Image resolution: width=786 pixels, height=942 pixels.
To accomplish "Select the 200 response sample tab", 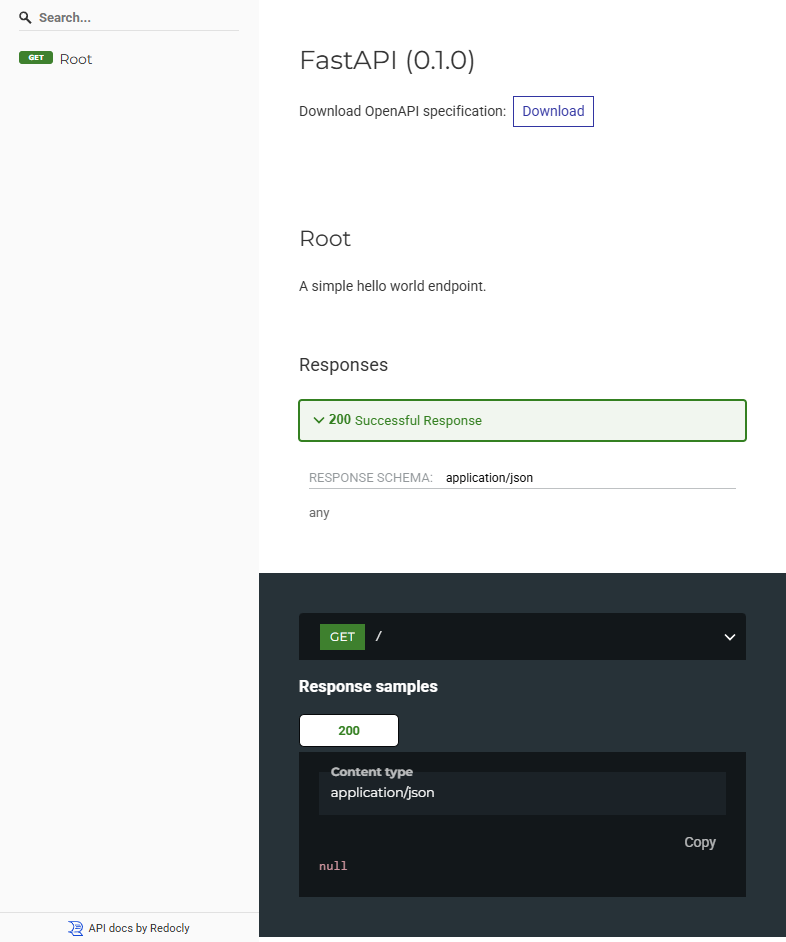I will click(x=349, y=731).
